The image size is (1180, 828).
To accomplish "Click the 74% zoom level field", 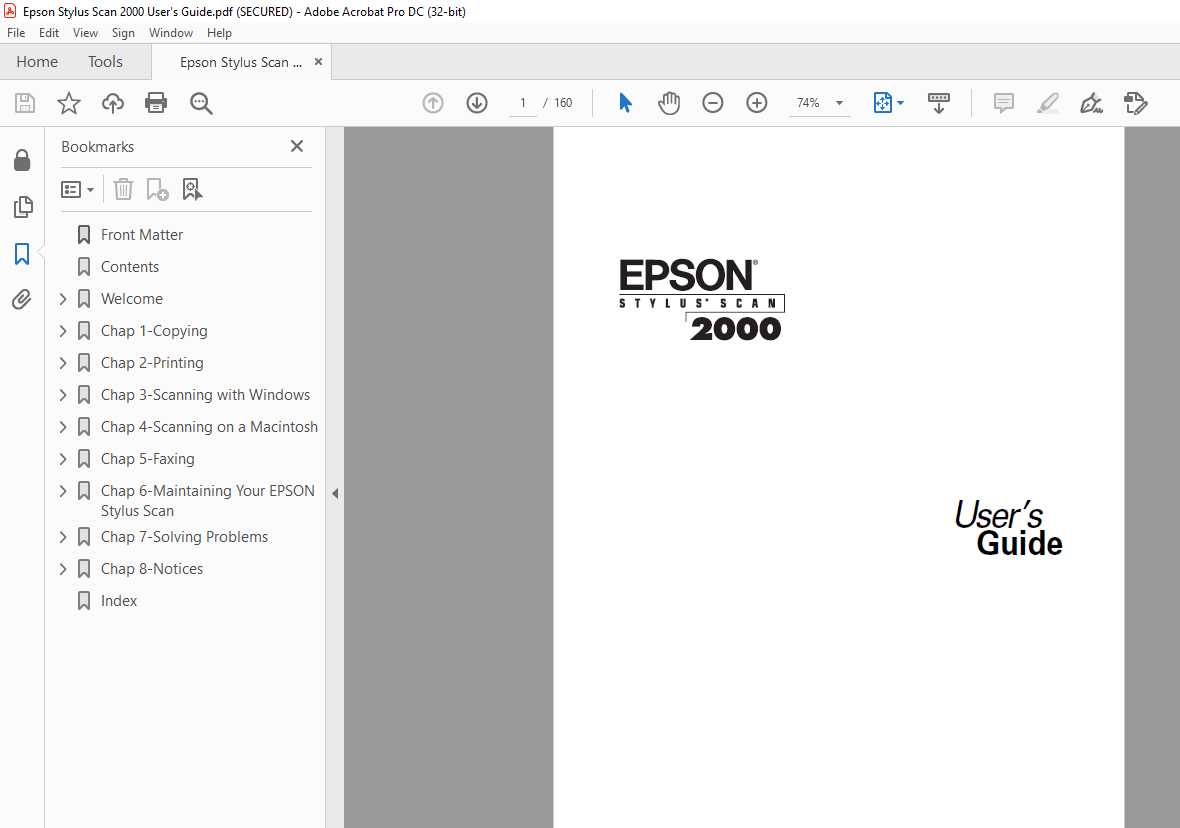I will tap(809, 103).
